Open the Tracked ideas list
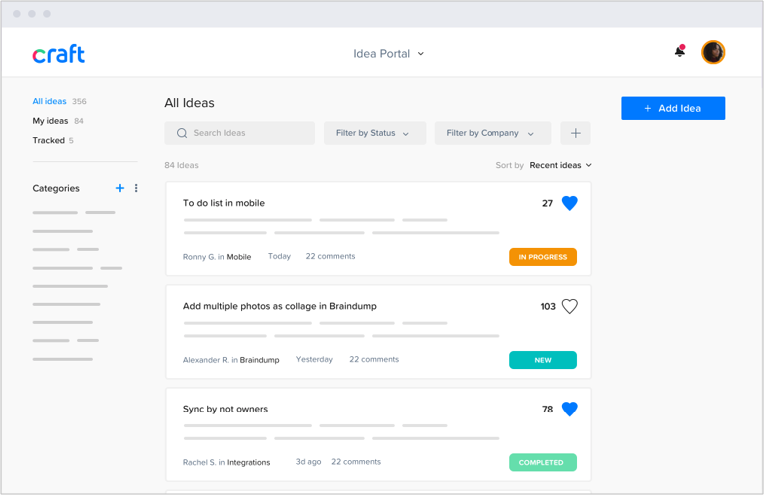The image size is (764, 495). pos(48,141)
